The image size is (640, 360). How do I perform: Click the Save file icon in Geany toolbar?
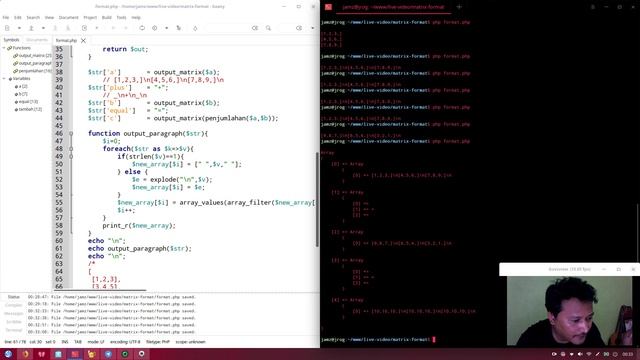point(55,28)
